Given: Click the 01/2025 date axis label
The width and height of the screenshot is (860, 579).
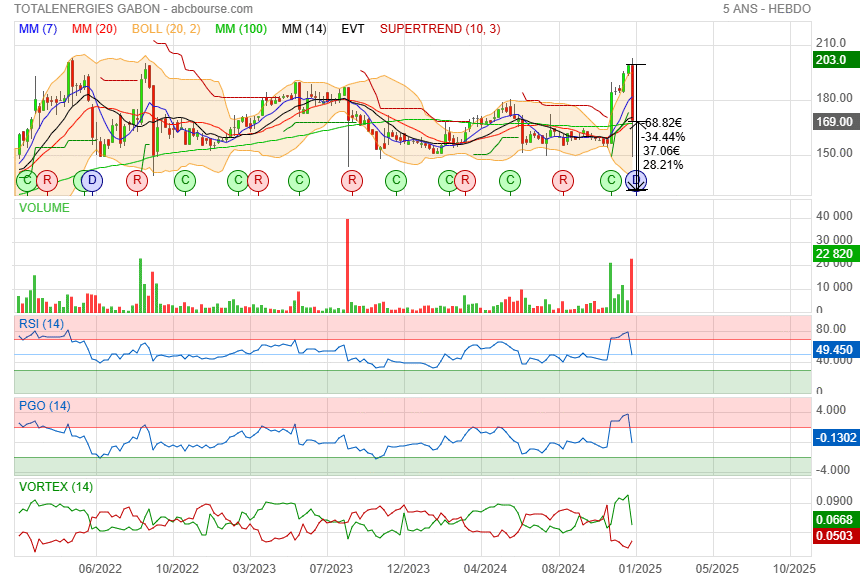Looking at the screenshot, I should coord(640,569).
